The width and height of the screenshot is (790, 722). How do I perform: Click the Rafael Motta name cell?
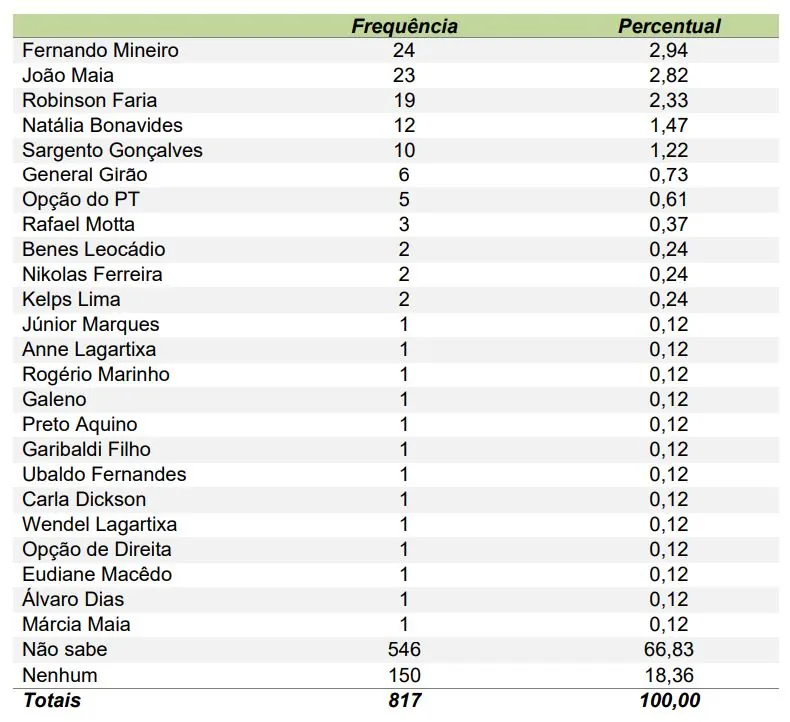point(78,225)
